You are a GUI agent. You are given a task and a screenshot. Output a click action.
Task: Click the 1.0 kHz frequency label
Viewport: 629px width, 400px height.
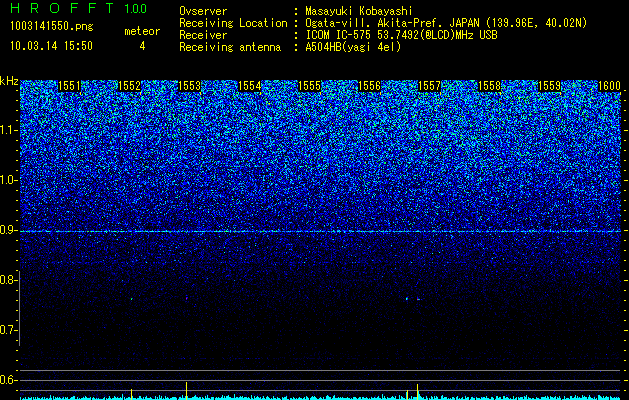coord(9,180)
